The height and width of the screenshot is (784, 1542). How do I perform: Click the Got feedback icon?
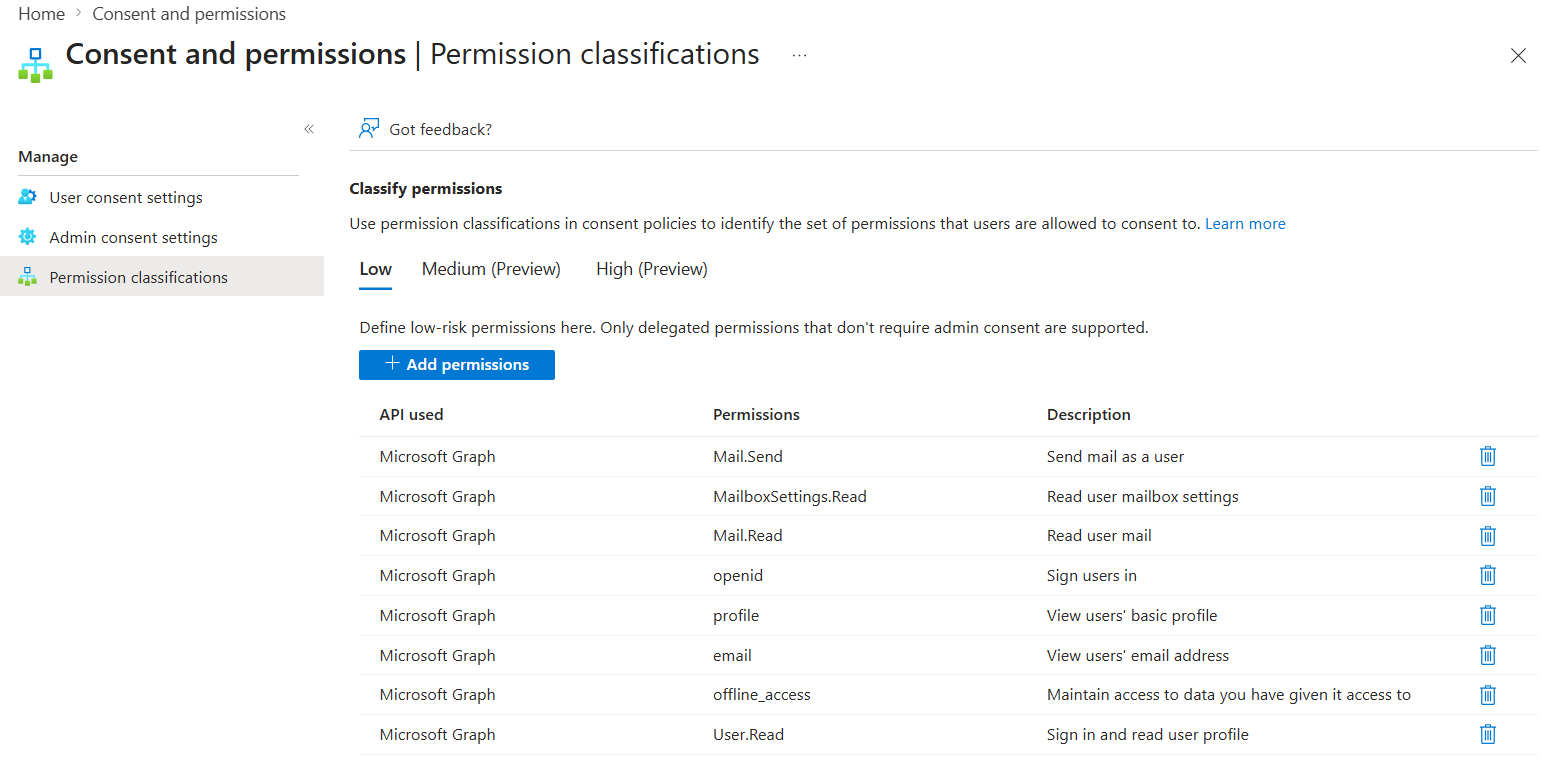tap(369, 128)
